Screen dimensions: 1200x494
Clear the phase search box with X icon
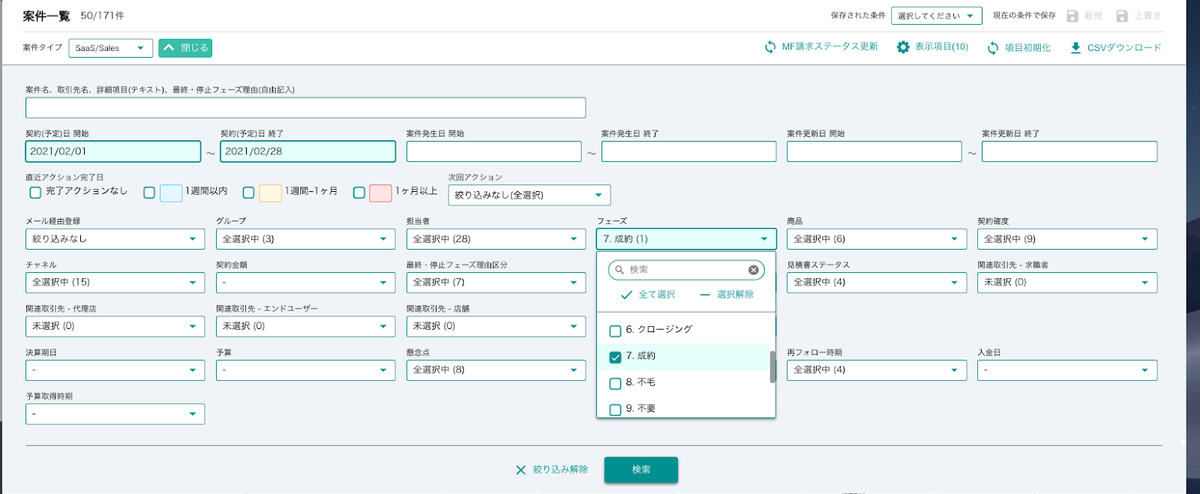click(x=754, y=270)
